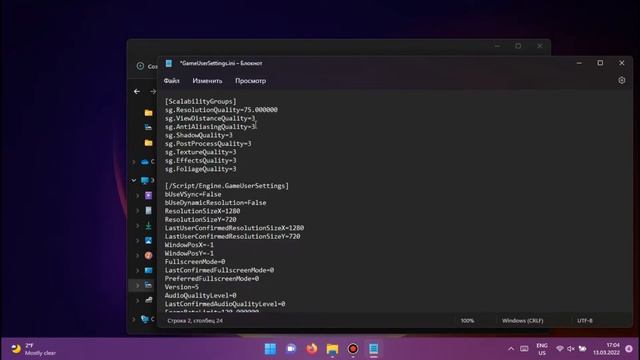Click the [ScalabilityGroups] header line

(x=200, y=101)
